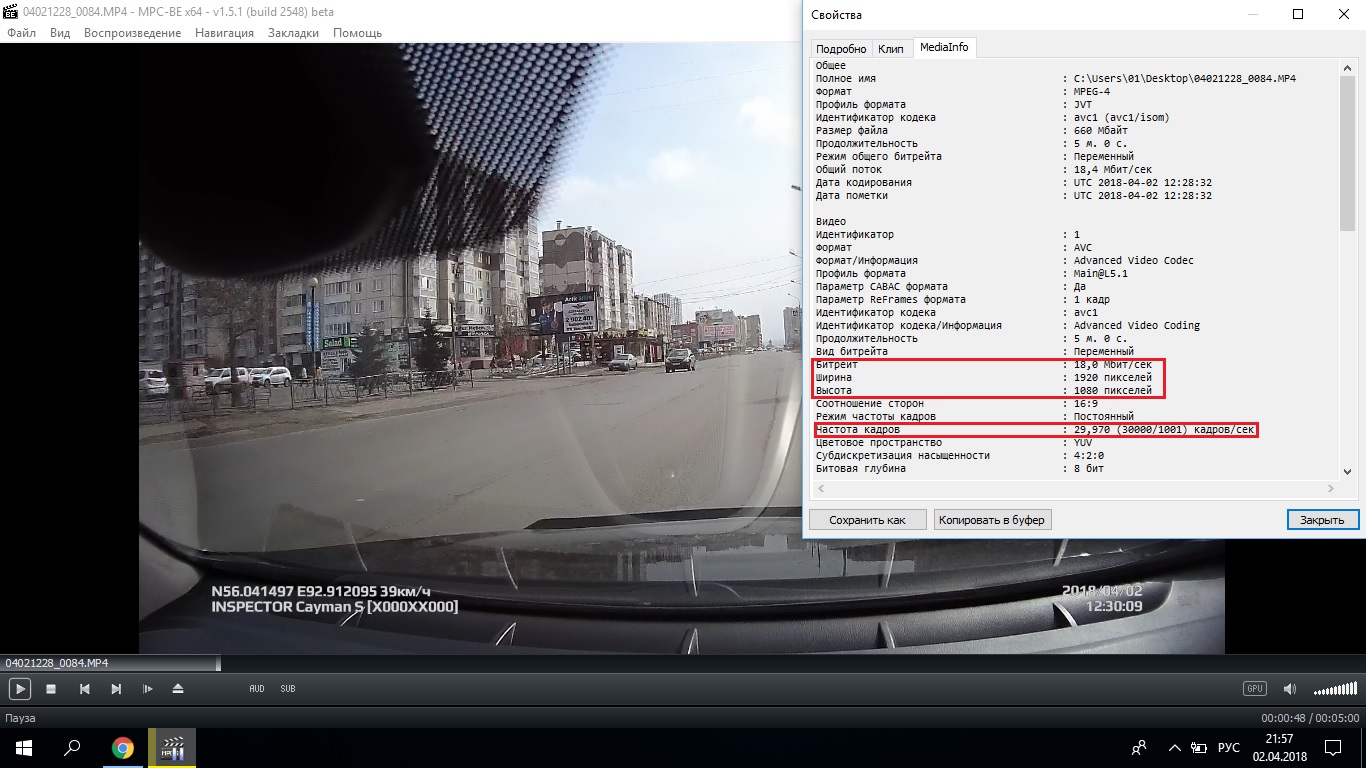Click the Копировать в буфер button
Image resolution: width=1366 pixels, height=768 pixels.
click(x=992, y=520)
